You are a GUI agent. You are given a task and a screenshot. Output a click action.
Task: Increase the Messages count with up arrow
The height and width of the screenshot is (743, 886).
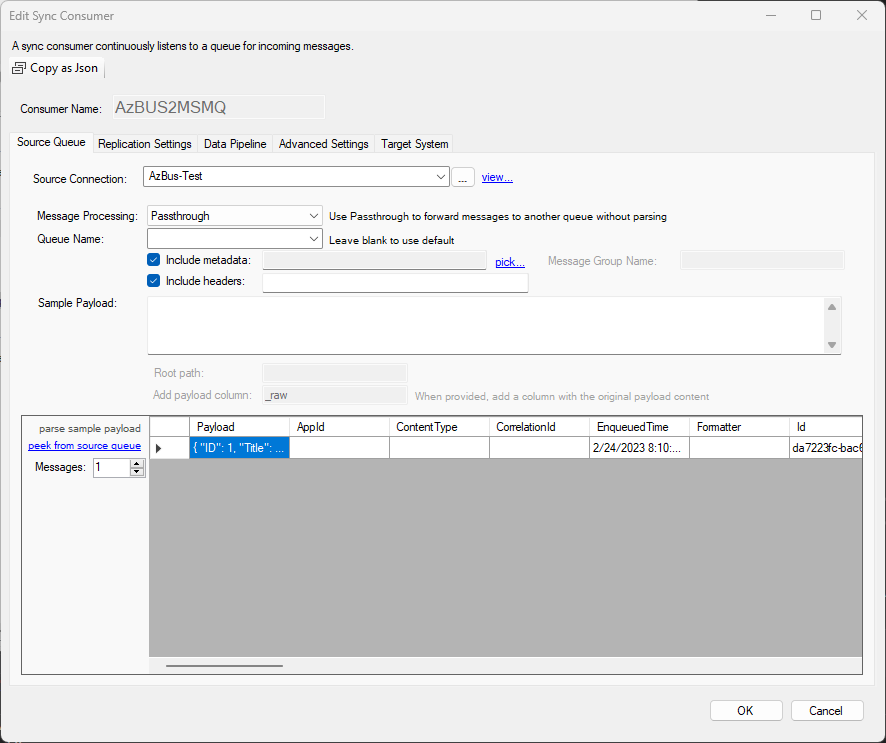click(137, 463)
